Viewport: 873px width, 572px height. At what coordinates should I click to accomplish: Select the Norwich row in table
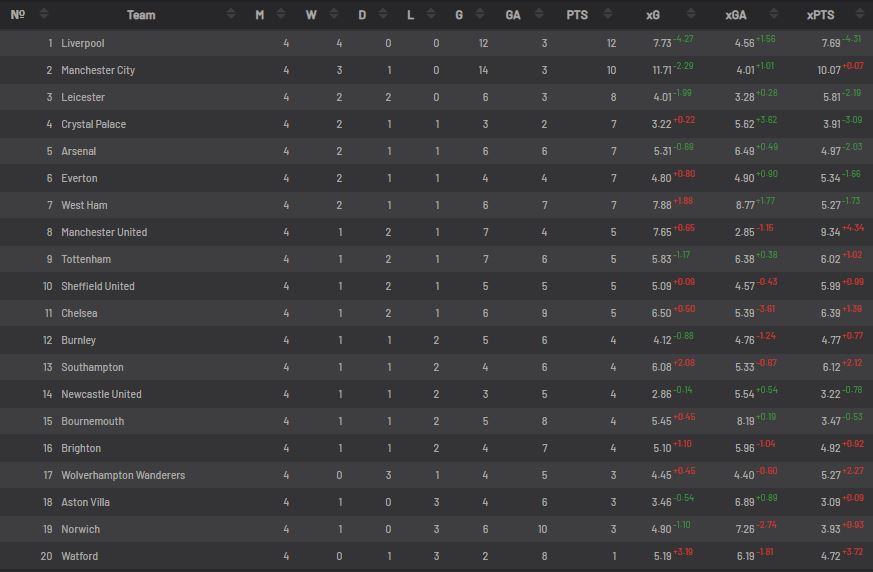436,529
